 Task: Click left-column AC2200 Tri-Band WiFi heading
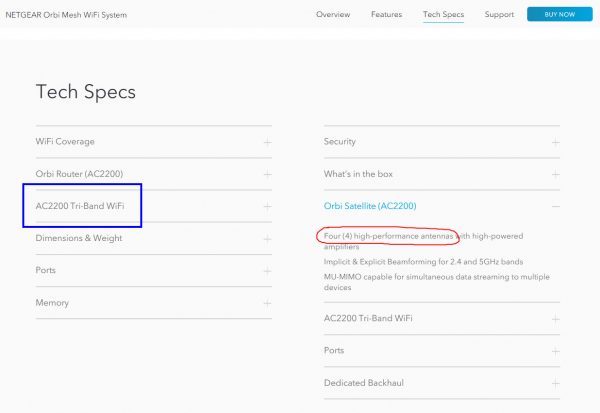coord(80,206)
